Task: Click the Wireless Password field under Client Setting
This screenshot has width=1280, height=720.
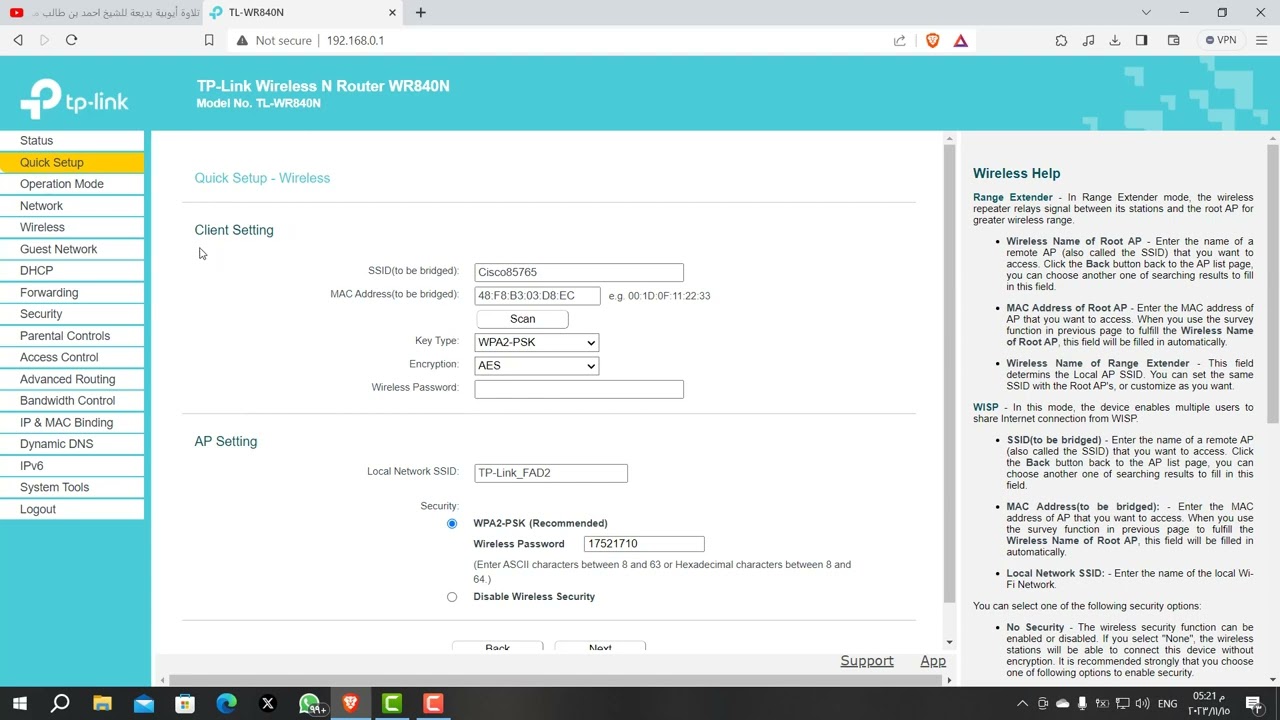Action: coord(579,389)
